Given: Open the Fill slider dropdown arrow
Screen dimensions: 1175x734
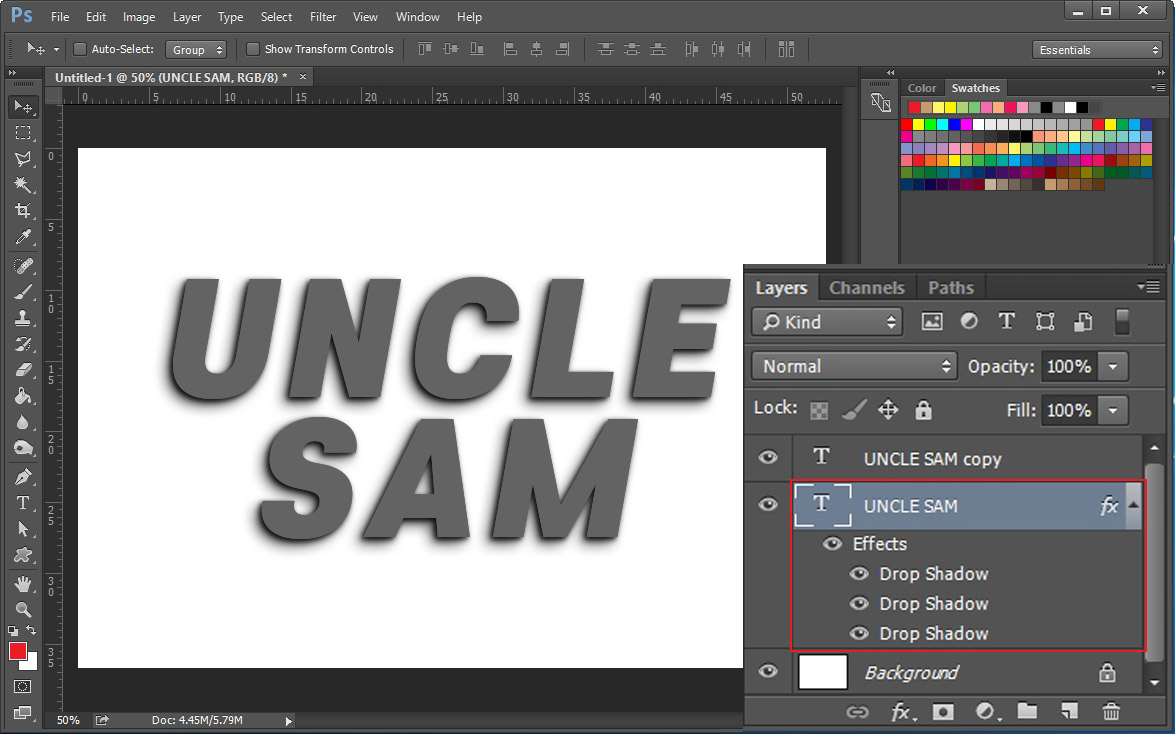Looking at the screenshot, I should coord(1113,410).
